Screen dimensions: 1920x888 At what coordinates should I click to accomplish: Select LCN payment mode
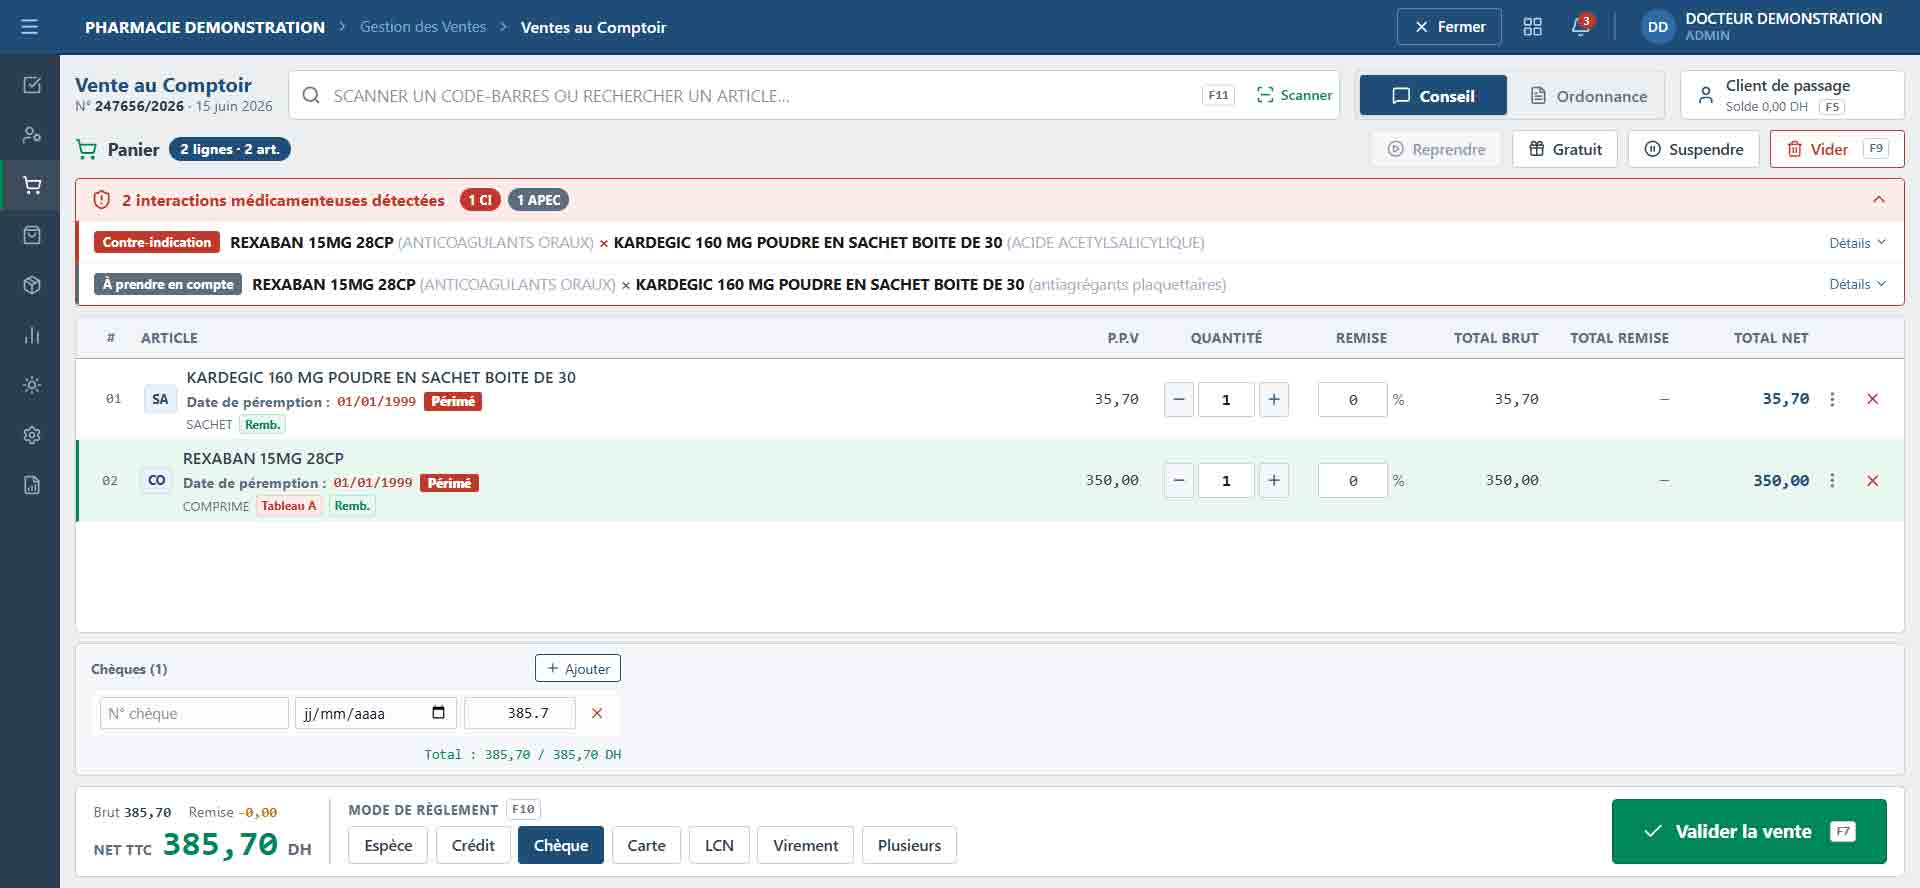[x=719, y=845]
